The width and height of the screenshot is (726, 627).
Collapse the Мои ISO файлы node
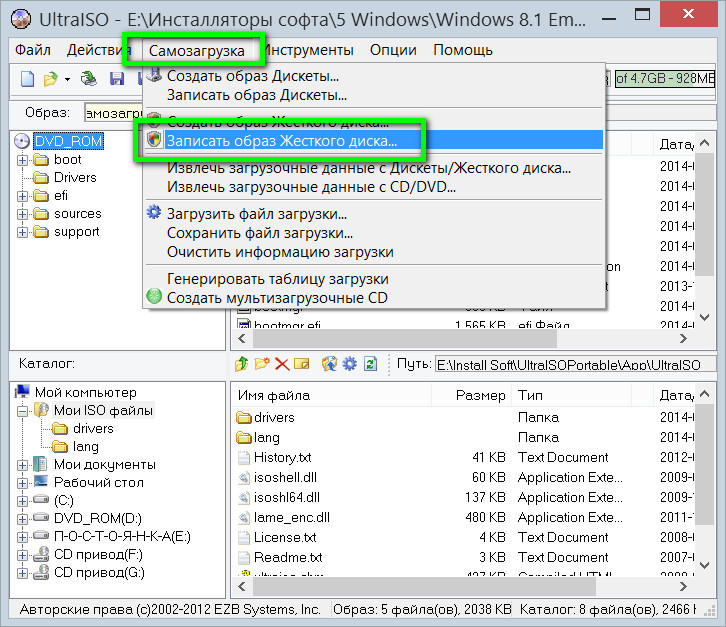(22, 411)
